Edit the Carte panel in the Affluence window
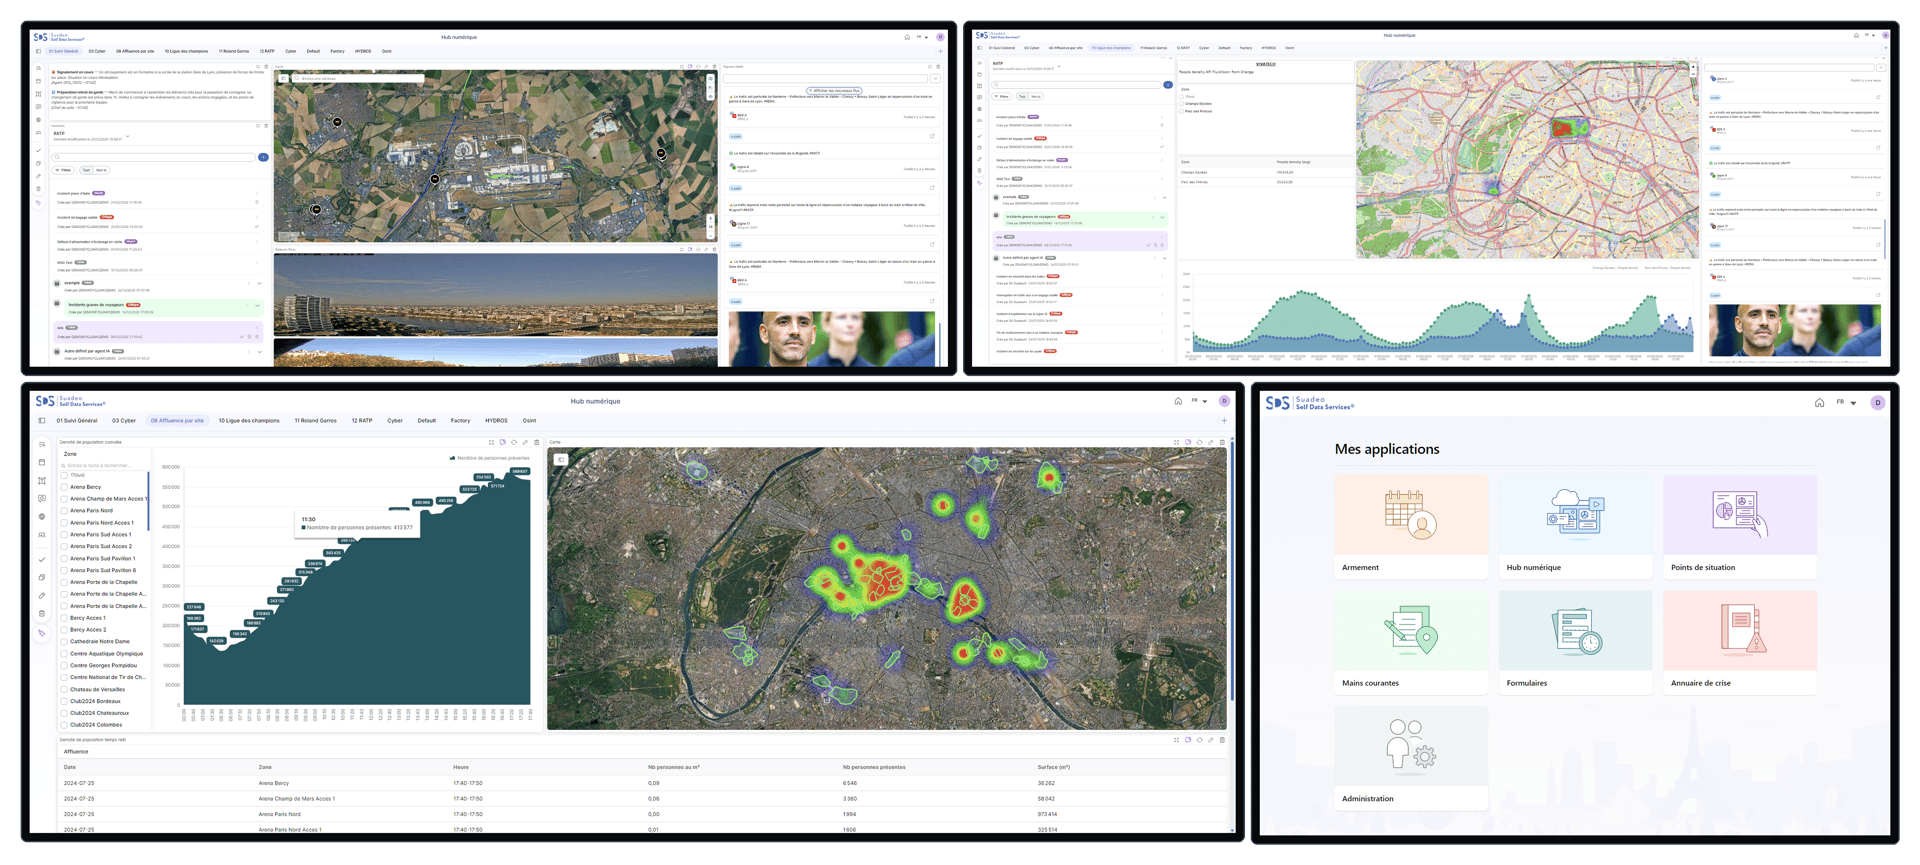The width and height of the screenshot is (1920, 865). [x=1210, y=442]
